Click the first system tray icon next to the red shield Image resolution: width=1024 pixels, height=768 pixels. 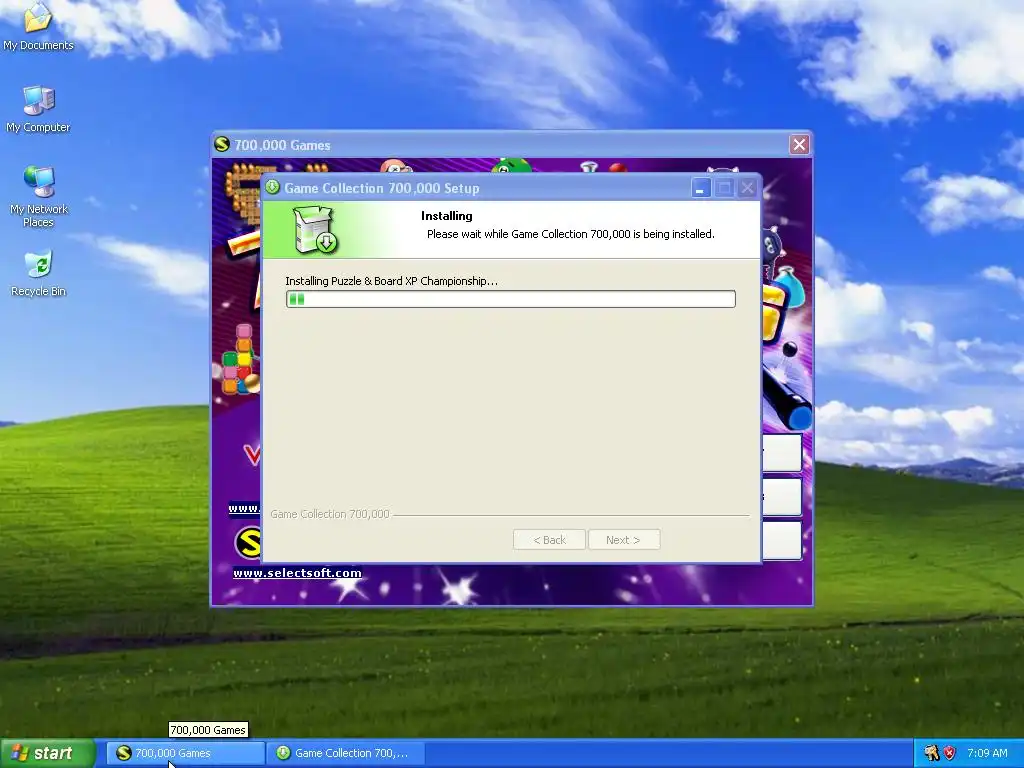pos(931,753)
